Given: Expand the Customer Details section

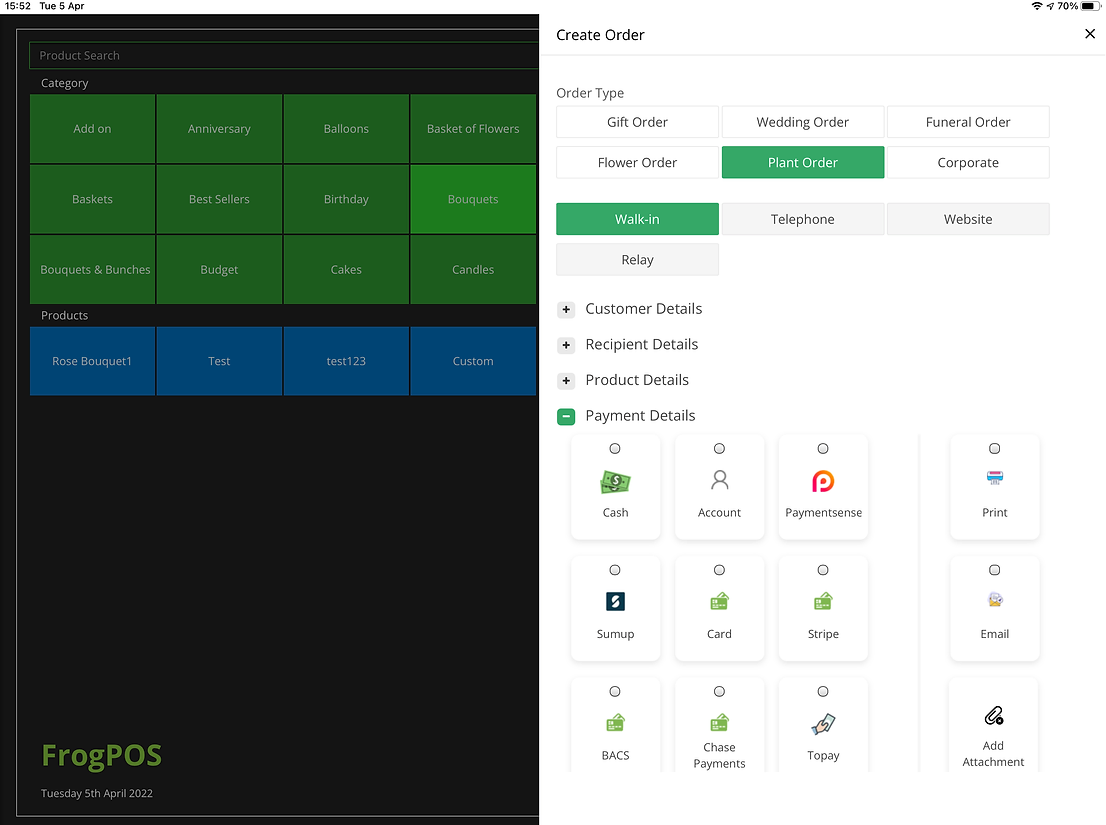Looking at the screenshot, I should pyautogui.click(x=566, y=309).
